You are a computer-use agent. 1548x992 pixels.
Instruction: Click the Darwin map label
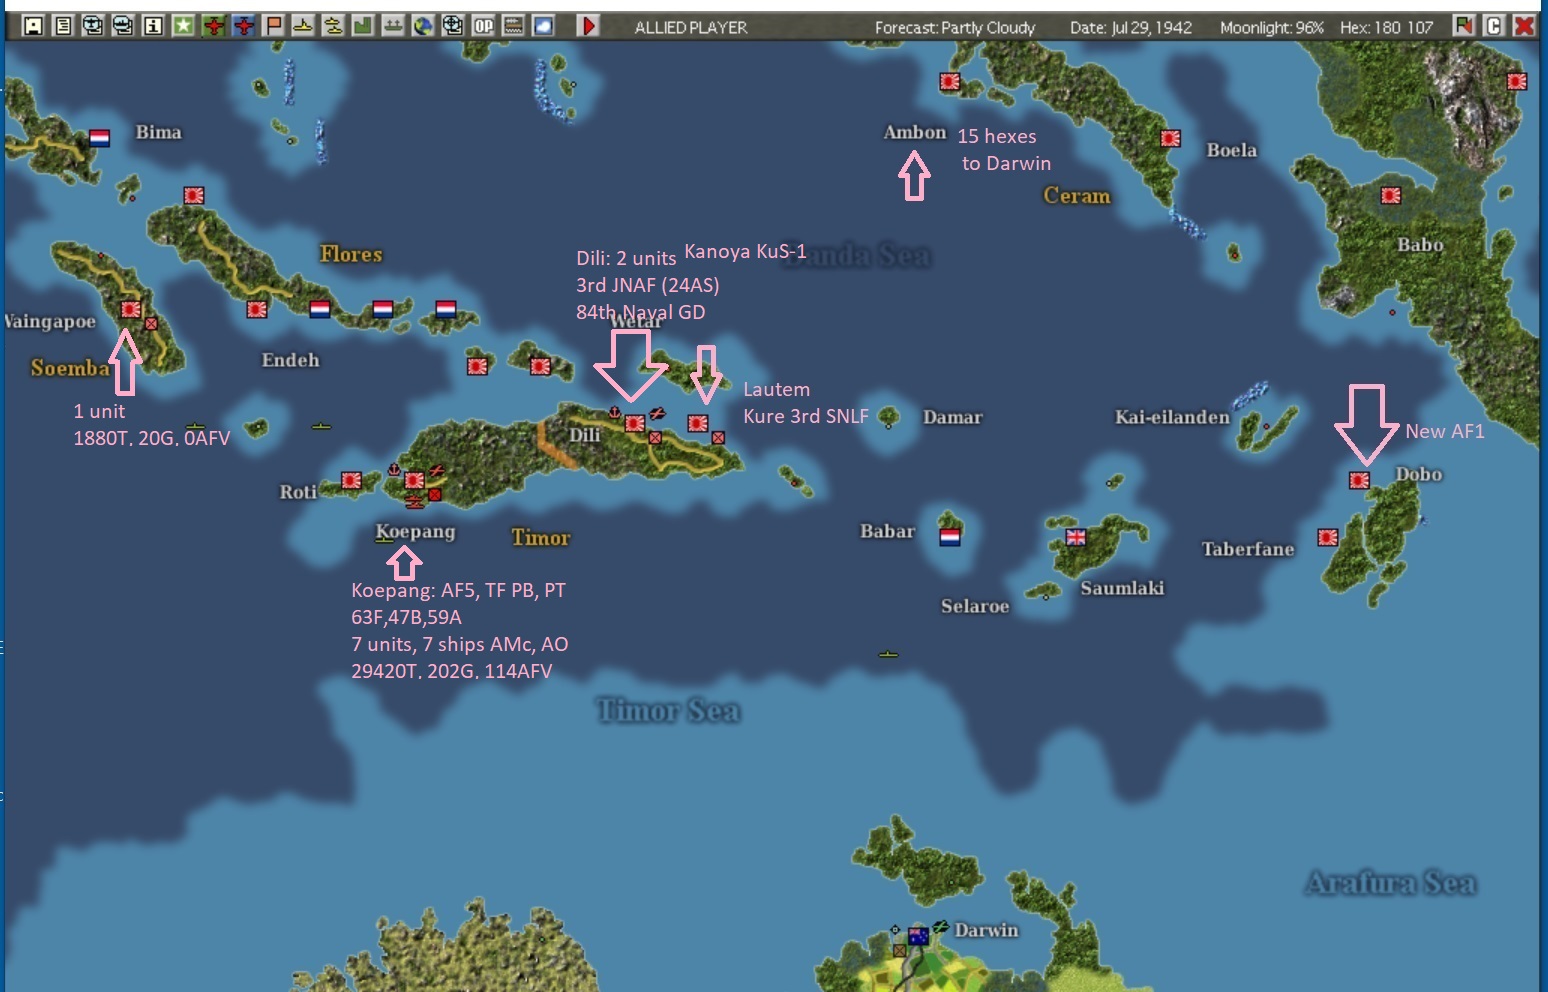(986, 930)
